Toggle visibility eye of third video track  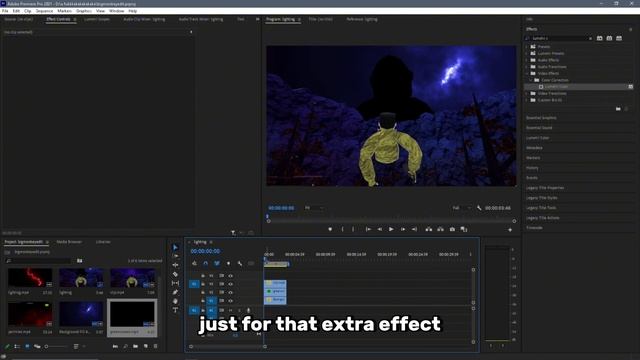[x=231, y=292]
